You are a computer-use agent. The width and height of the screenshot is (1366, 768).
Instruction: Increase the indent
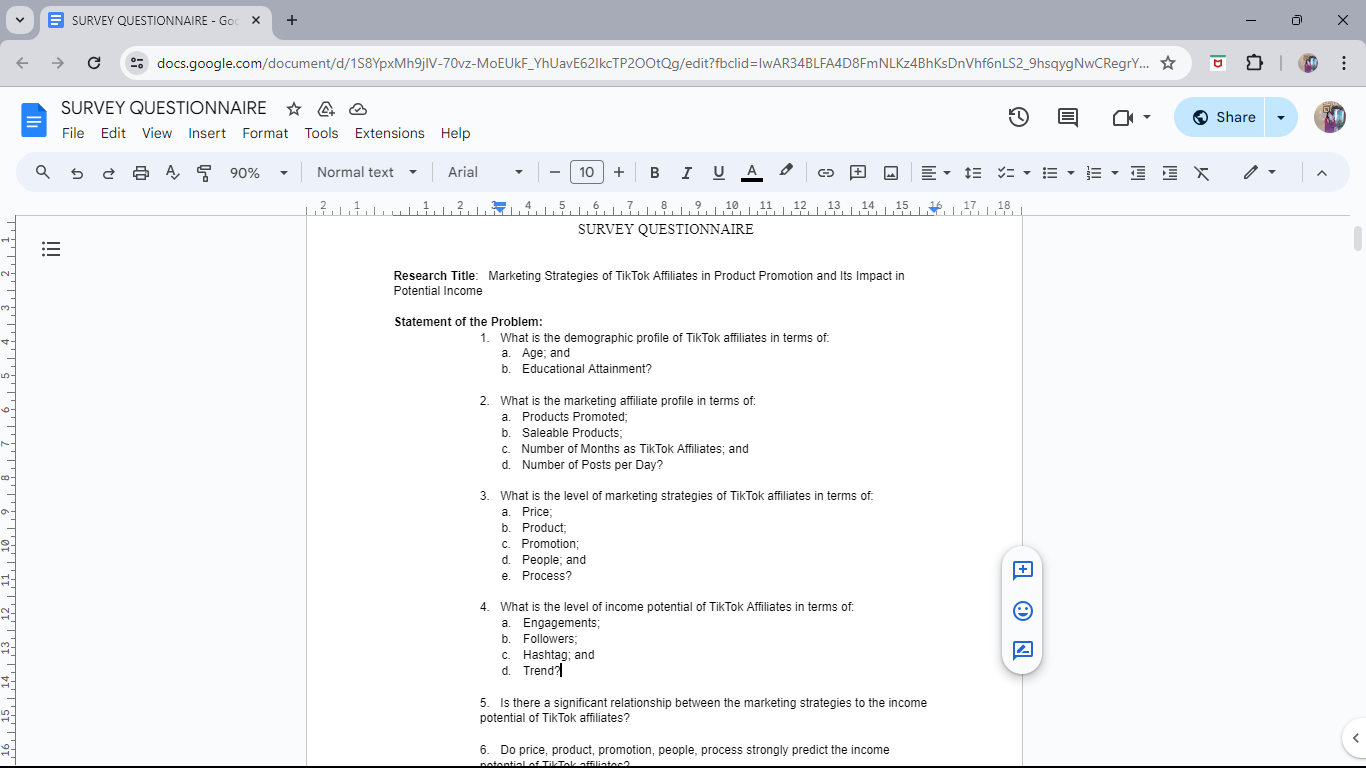tap(1170, 173)
